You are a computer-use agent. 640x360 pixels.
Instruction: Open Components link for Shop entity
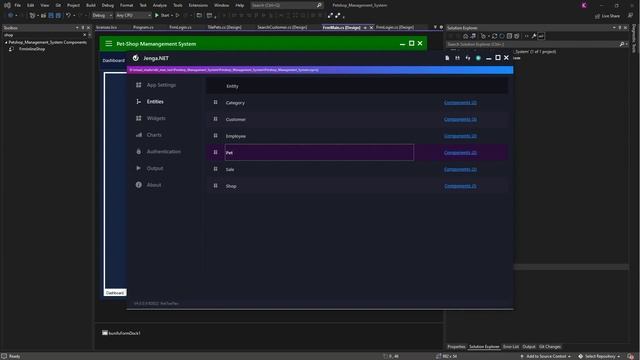click(460, 186)
